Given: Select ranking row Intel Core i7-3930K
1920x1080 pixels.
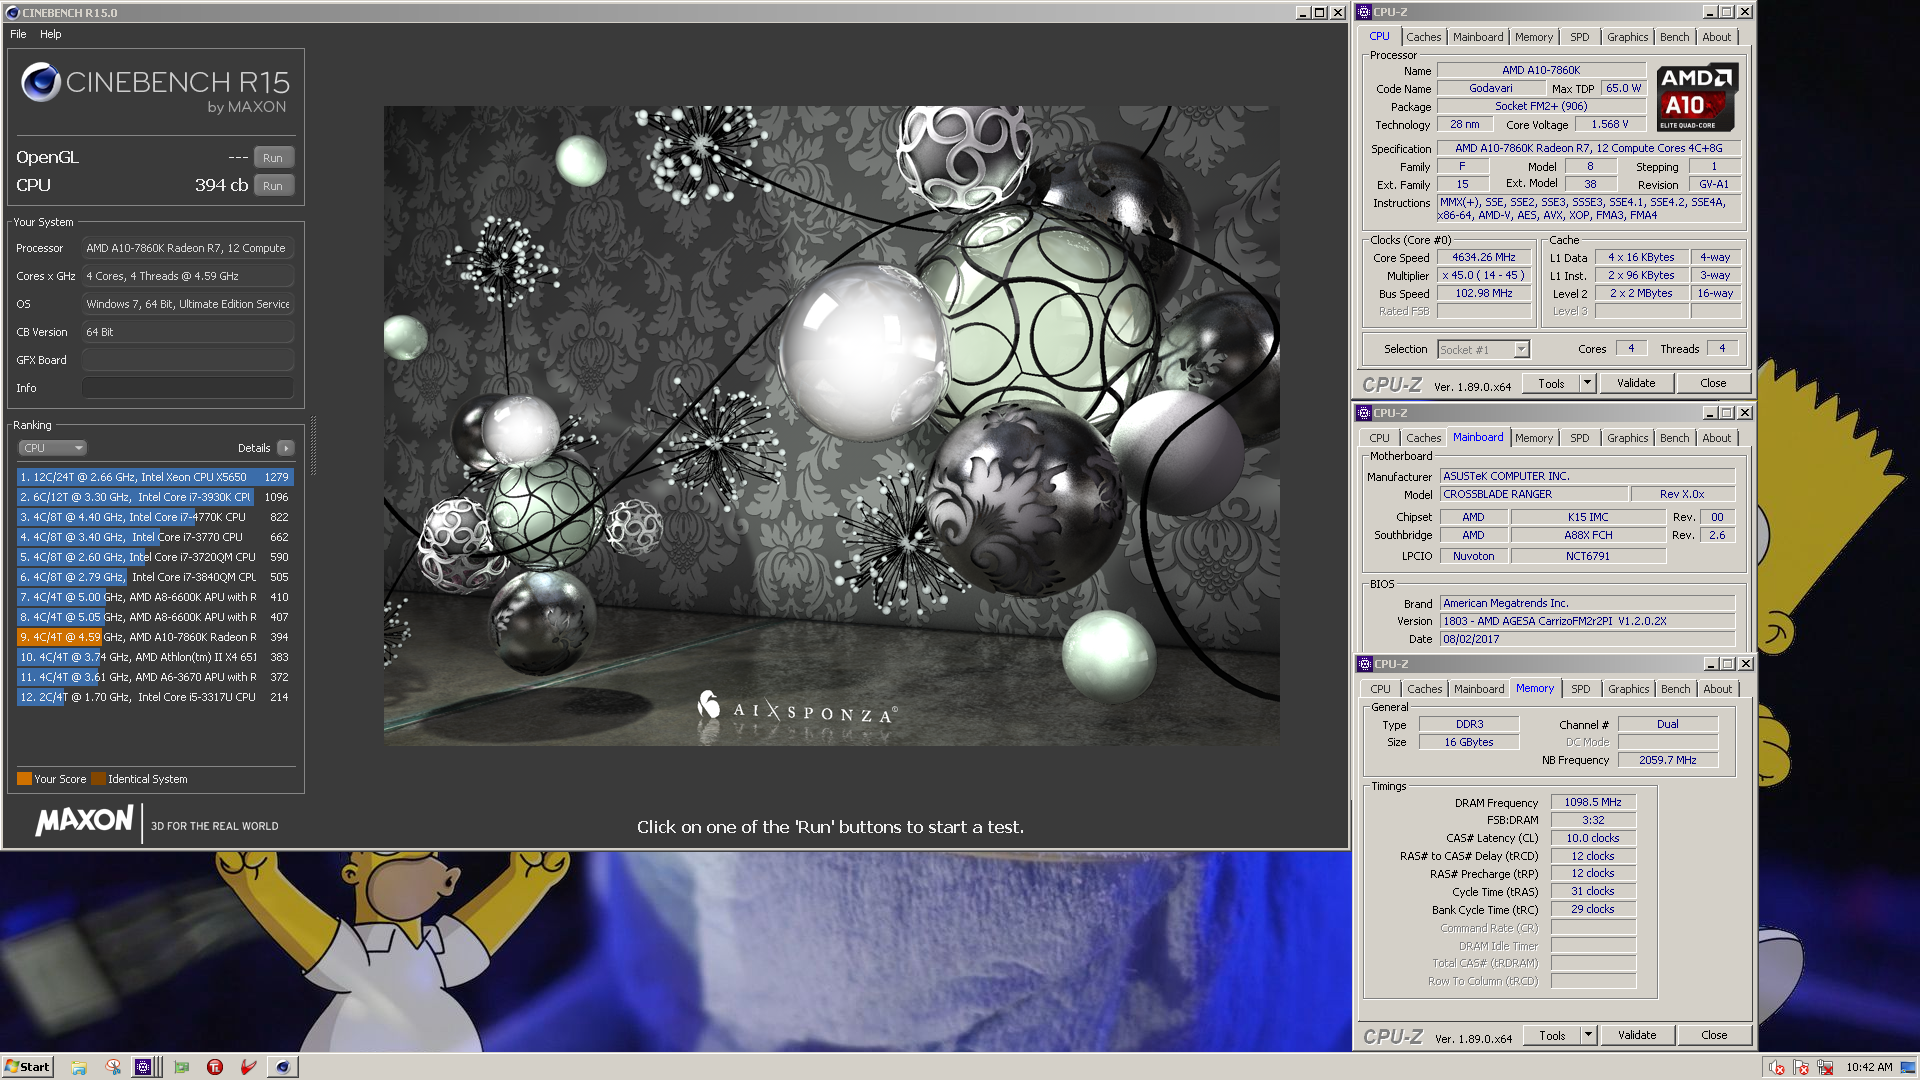Looking at the screenshot, I should click(155, 497).
